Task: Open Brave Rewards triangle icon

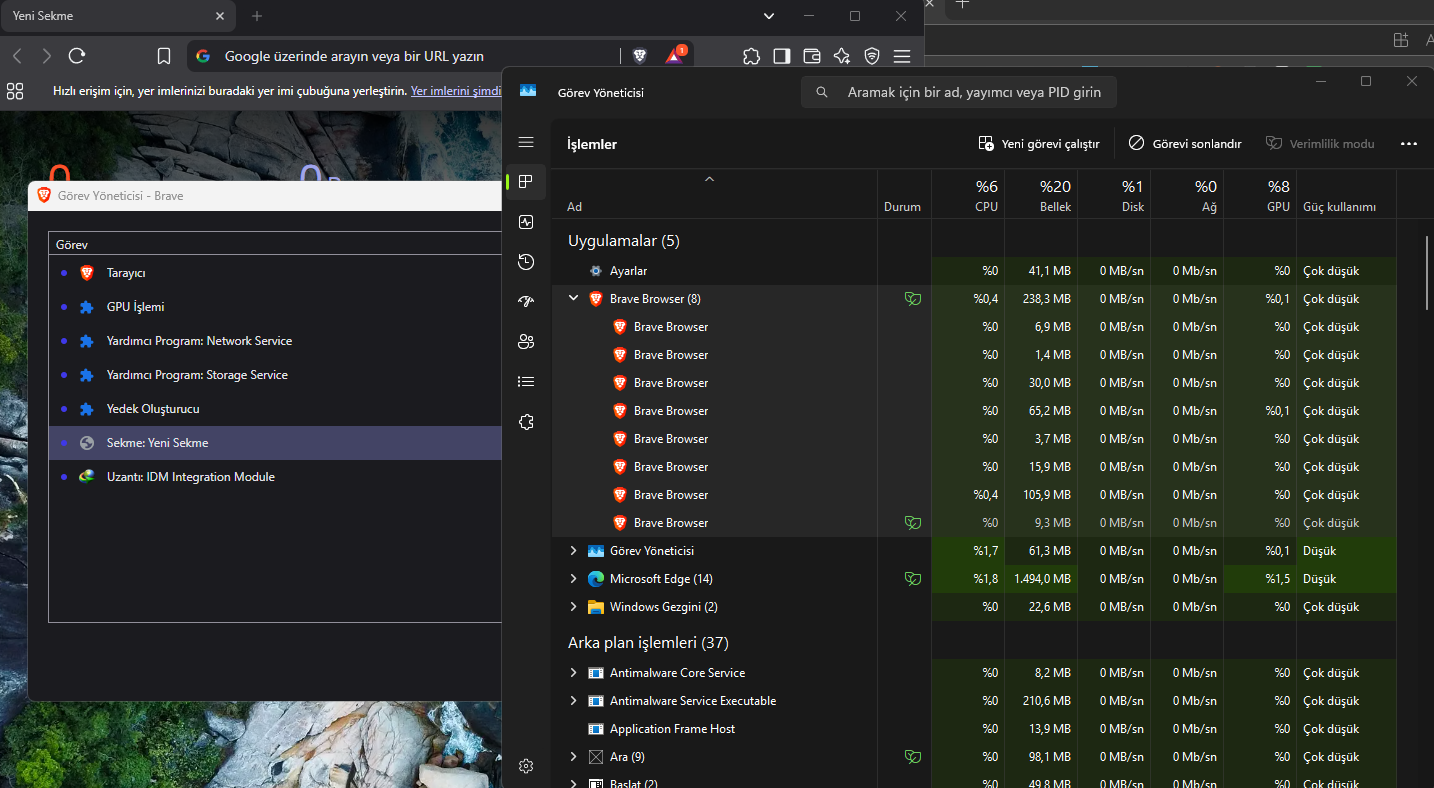Action: [x=675, y=56]
